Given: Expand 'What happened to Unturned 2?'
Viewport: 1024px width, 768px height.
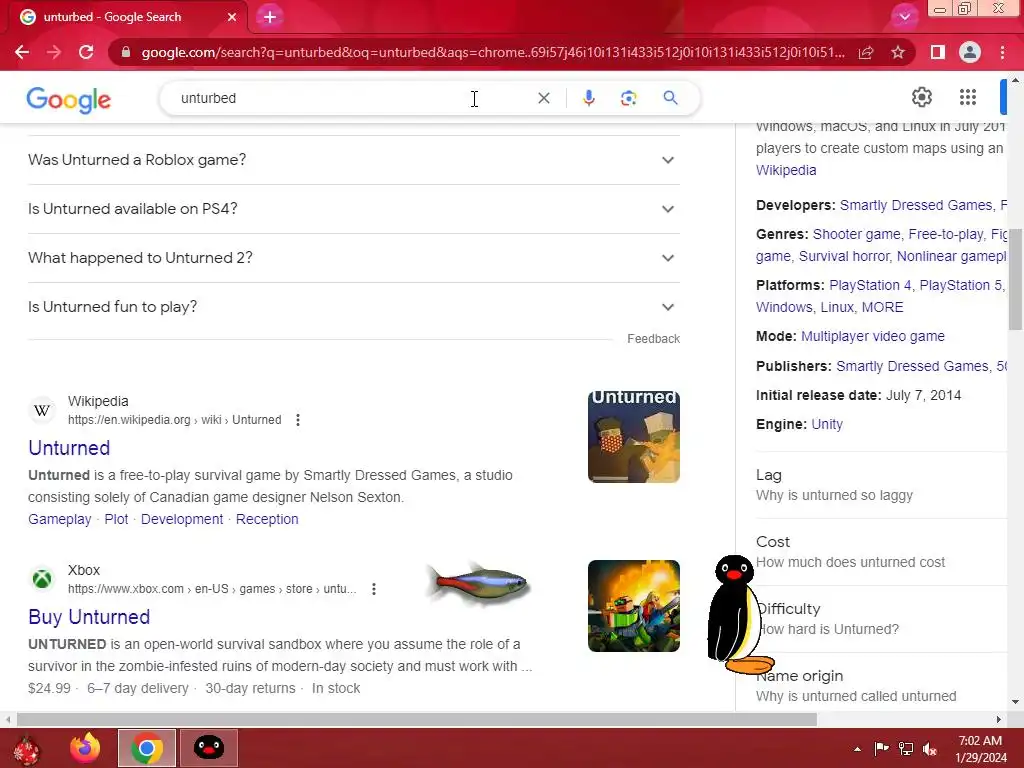Looking at the screenshot, I should 353,258.
